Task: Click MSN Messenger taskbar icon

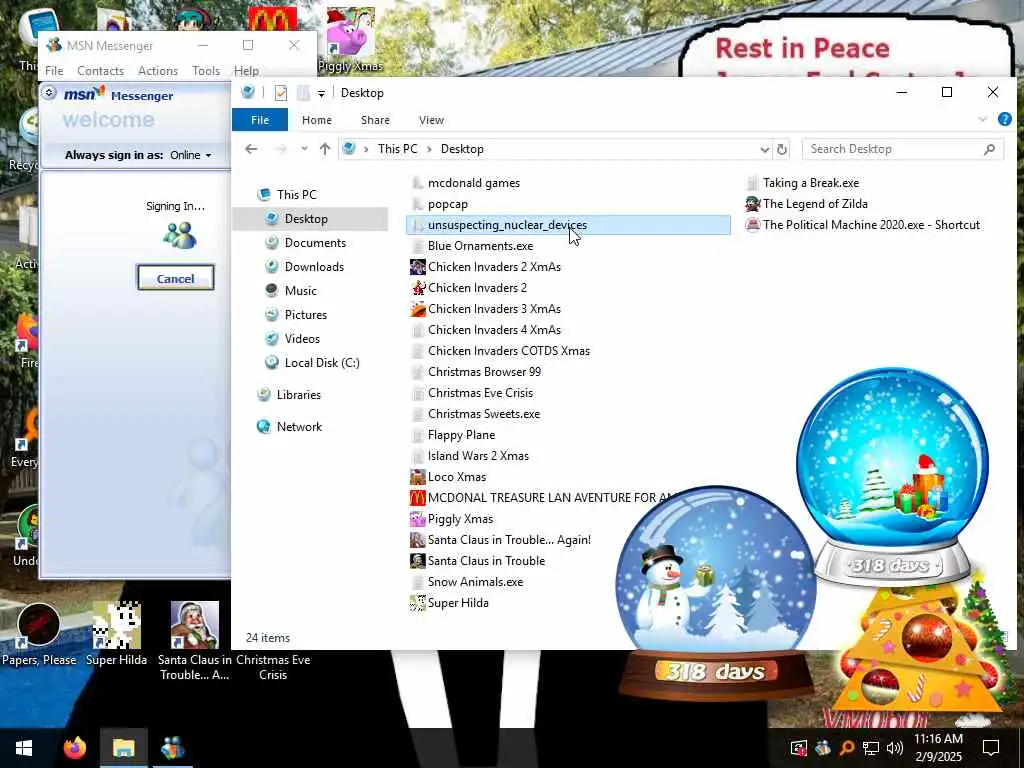Action: (x=172, y=748)
